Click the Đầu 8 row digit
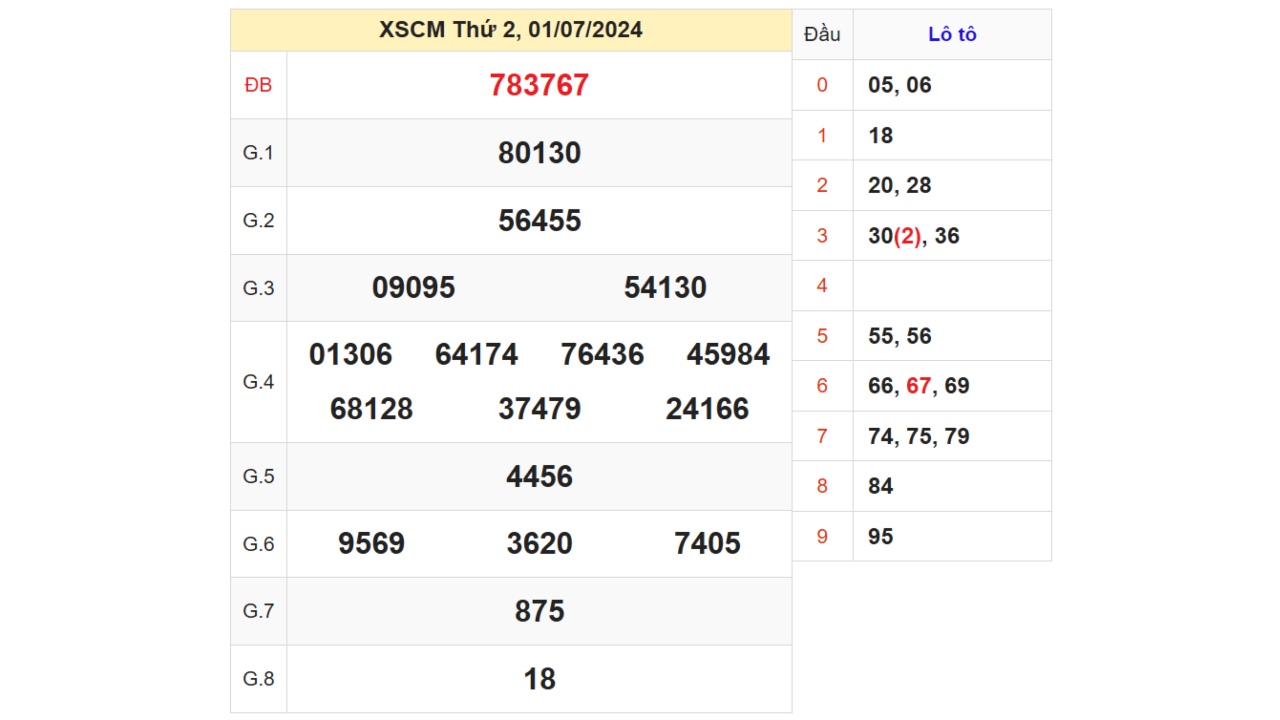The image size is (1280, 720). click(x=822, y=486)
